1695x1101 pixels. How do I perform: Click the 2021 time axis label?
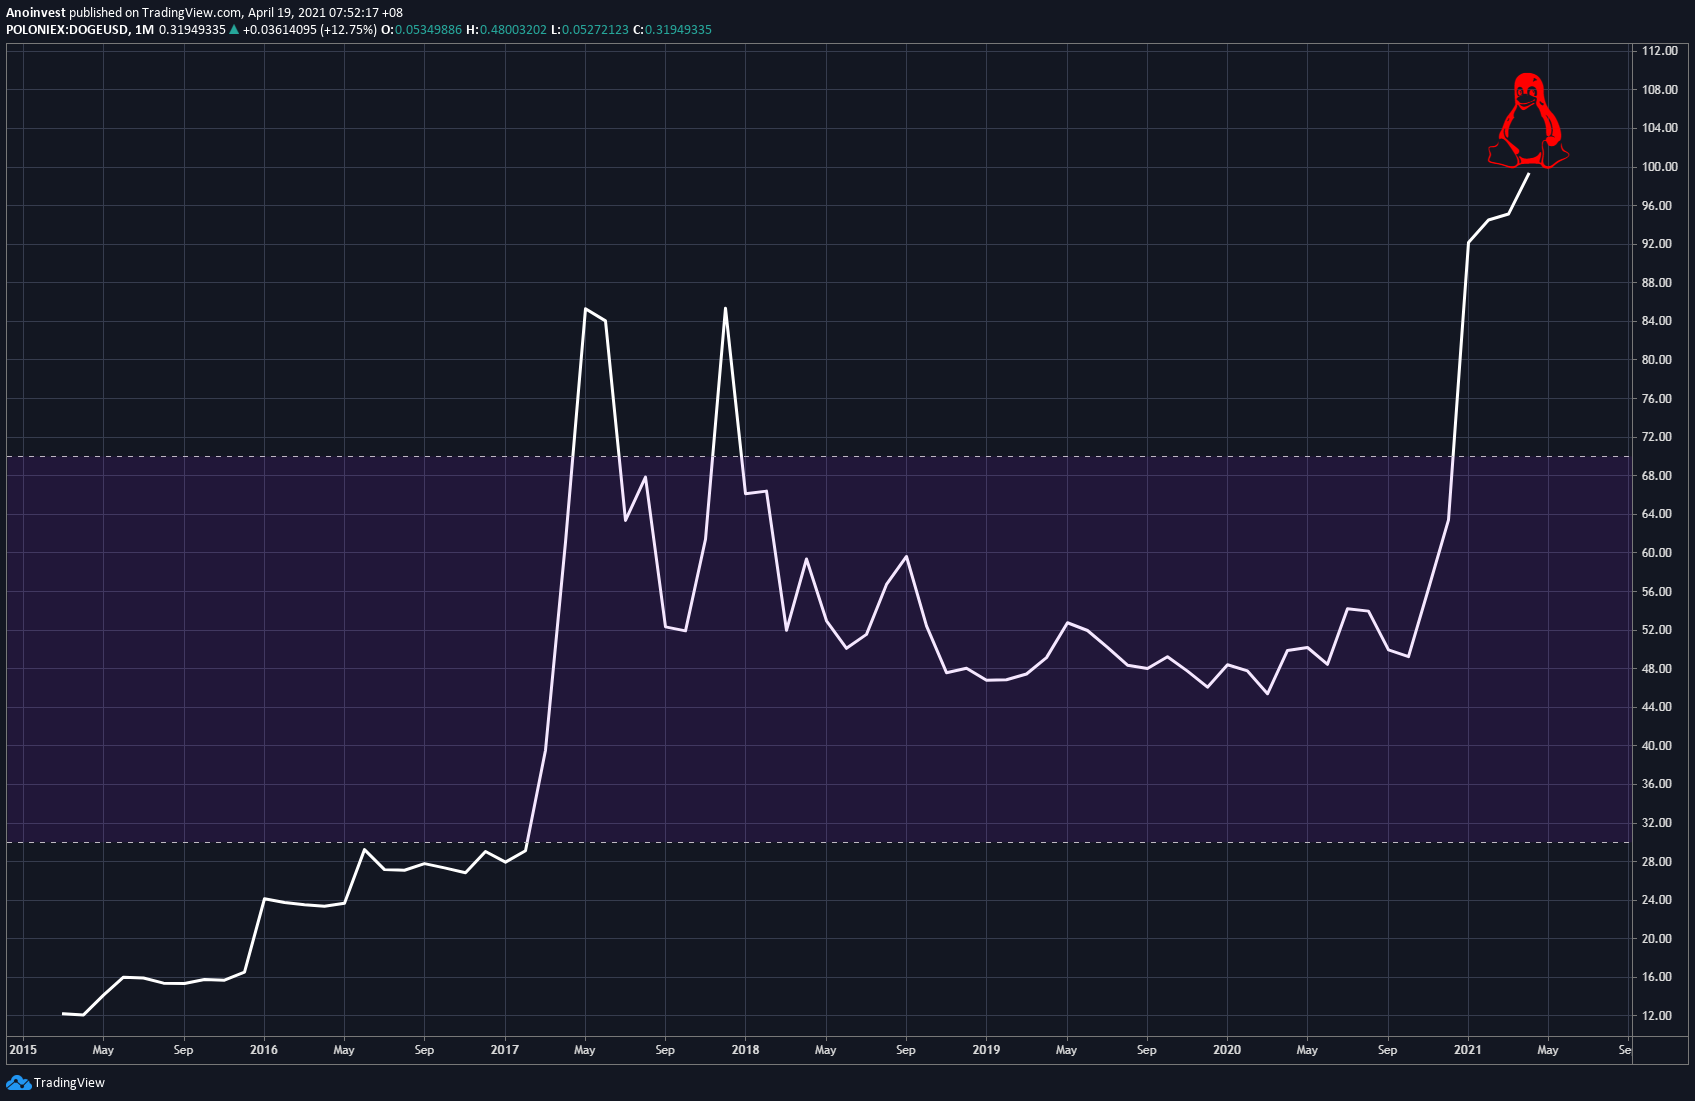[x=1468, y=1050]
